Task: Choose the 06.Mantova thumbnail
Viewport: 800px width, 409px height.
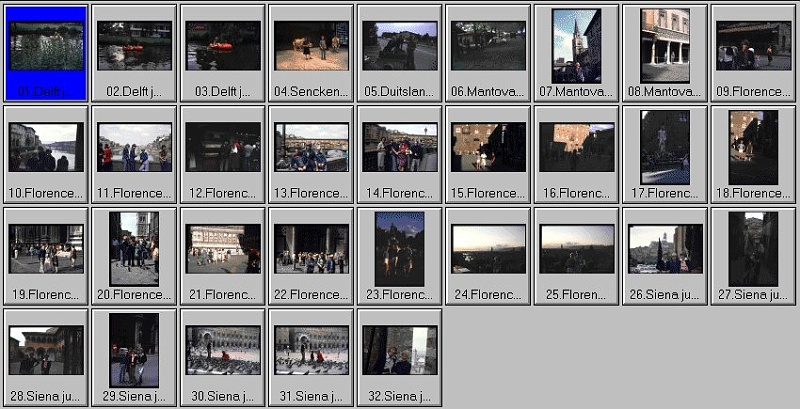Action: pyautogui.click(x=488, y=46)
